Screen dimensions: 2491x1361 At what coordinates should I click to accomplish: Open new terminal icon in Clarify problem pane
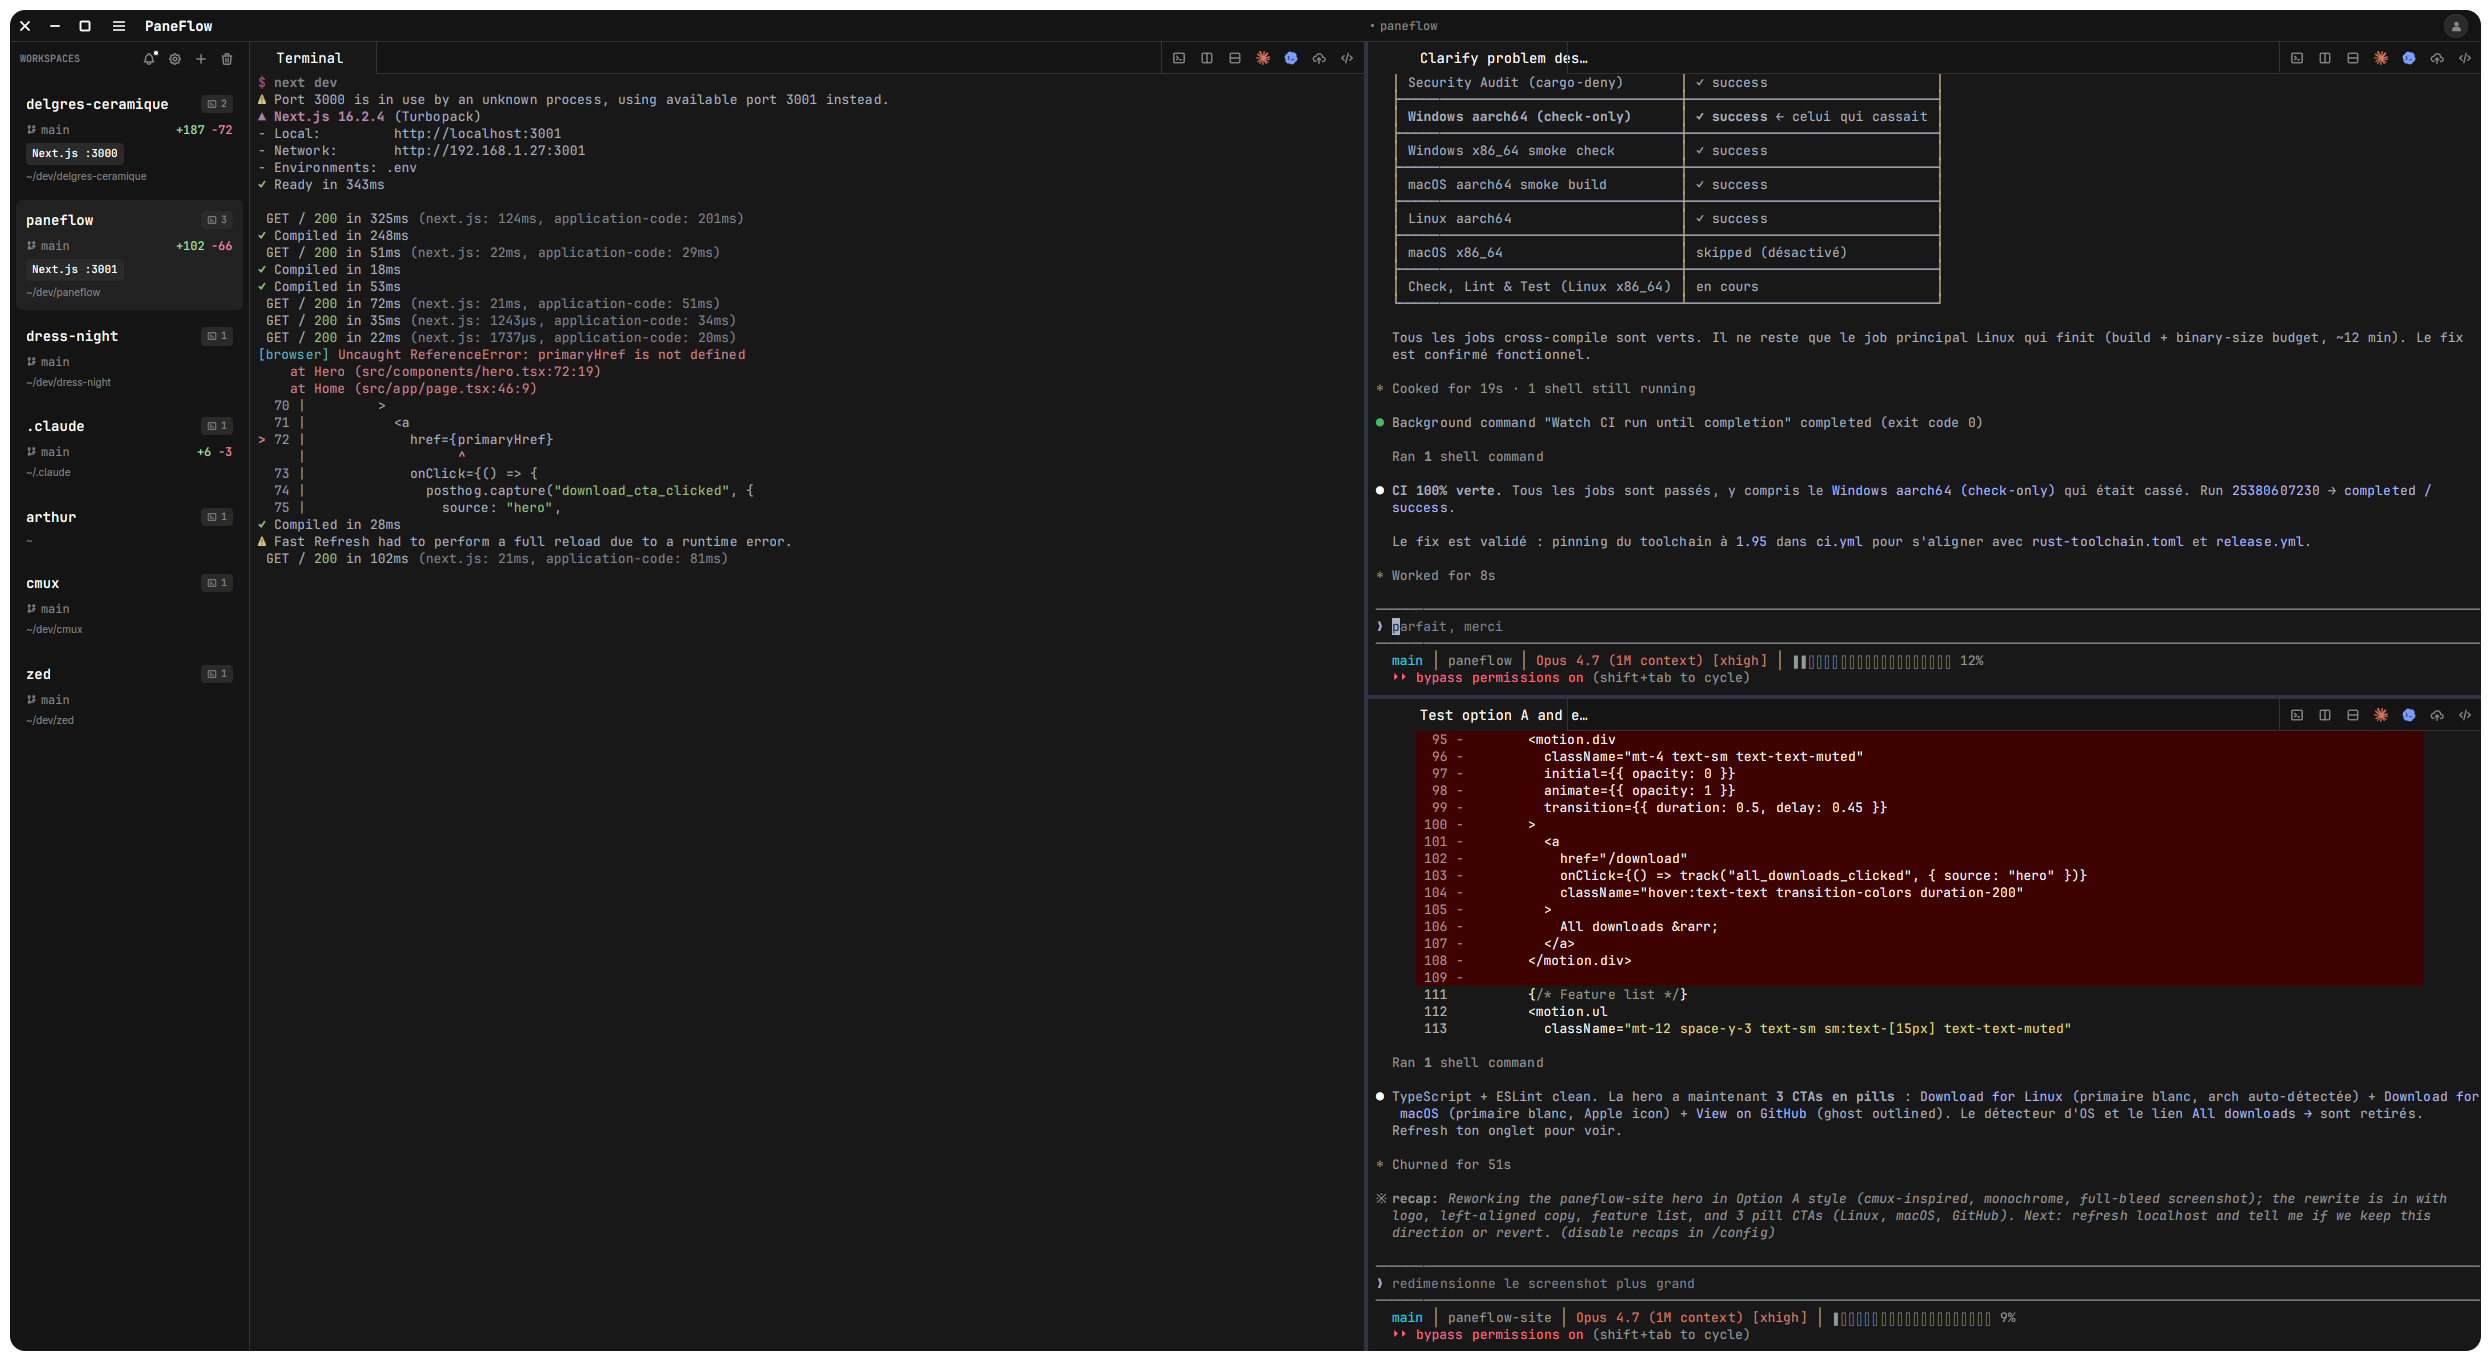click(2297, 58)
